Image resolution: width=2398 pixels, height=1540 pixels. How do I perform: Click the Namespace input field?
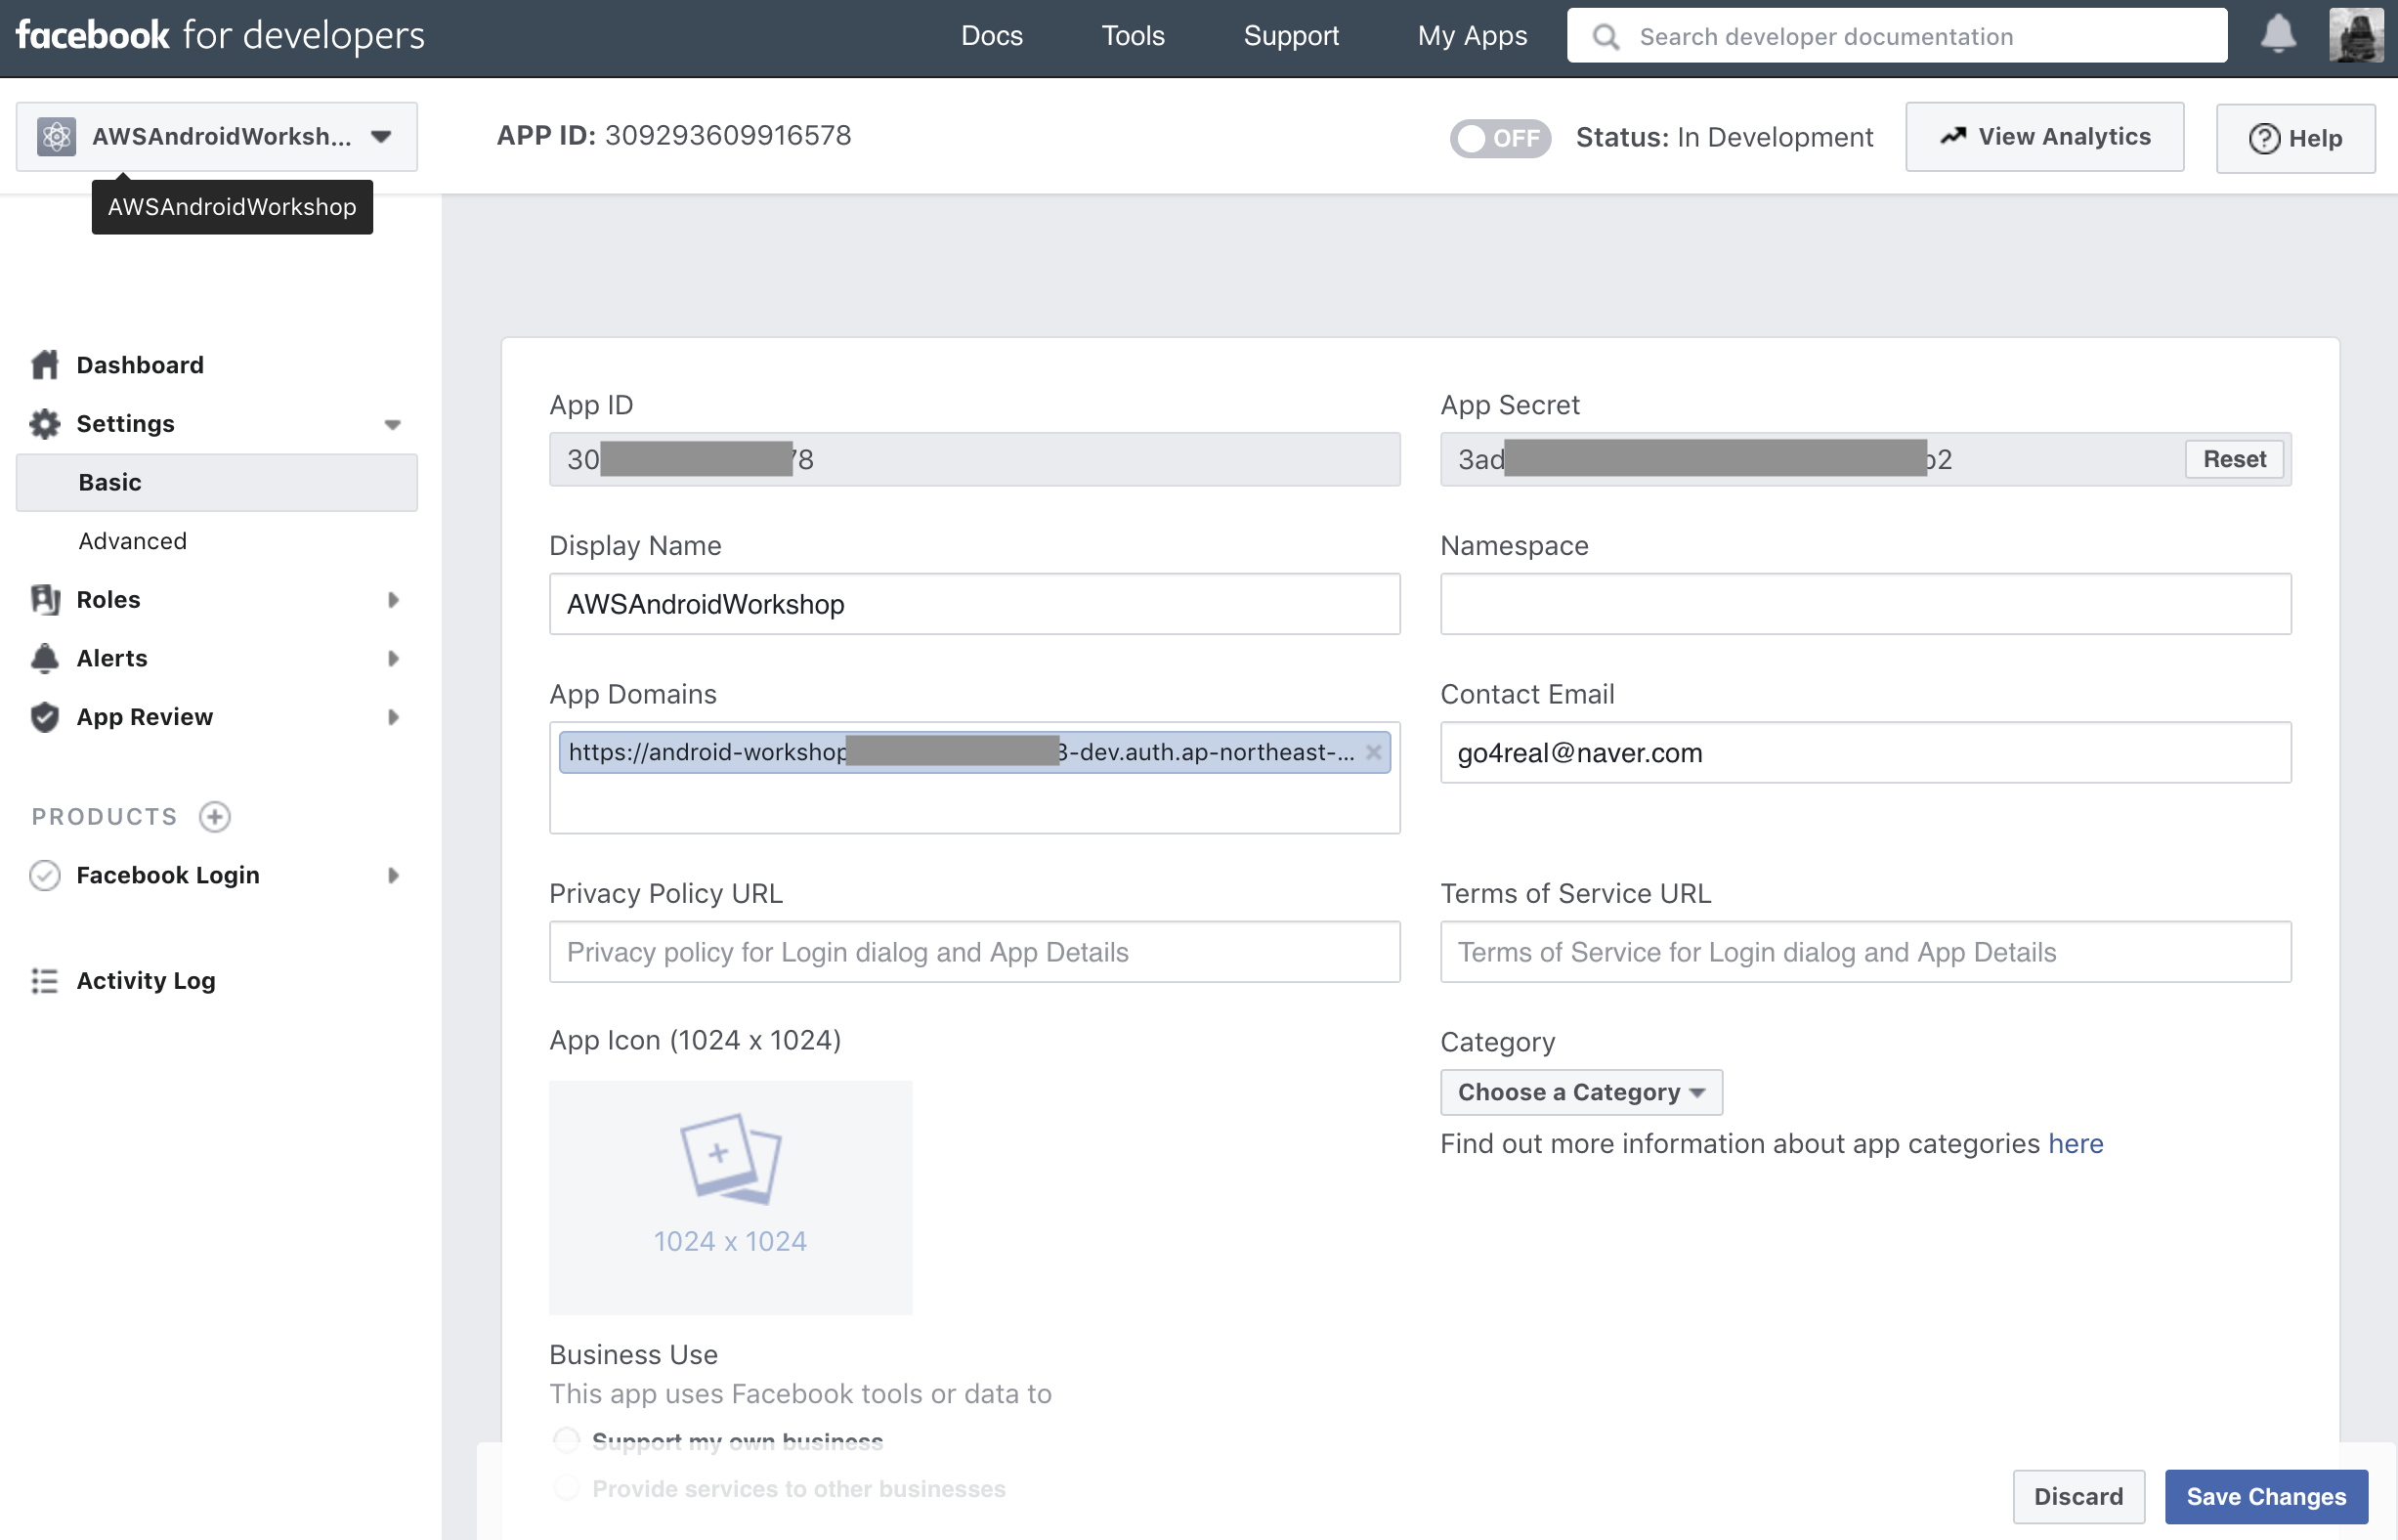pos(1865,604)
